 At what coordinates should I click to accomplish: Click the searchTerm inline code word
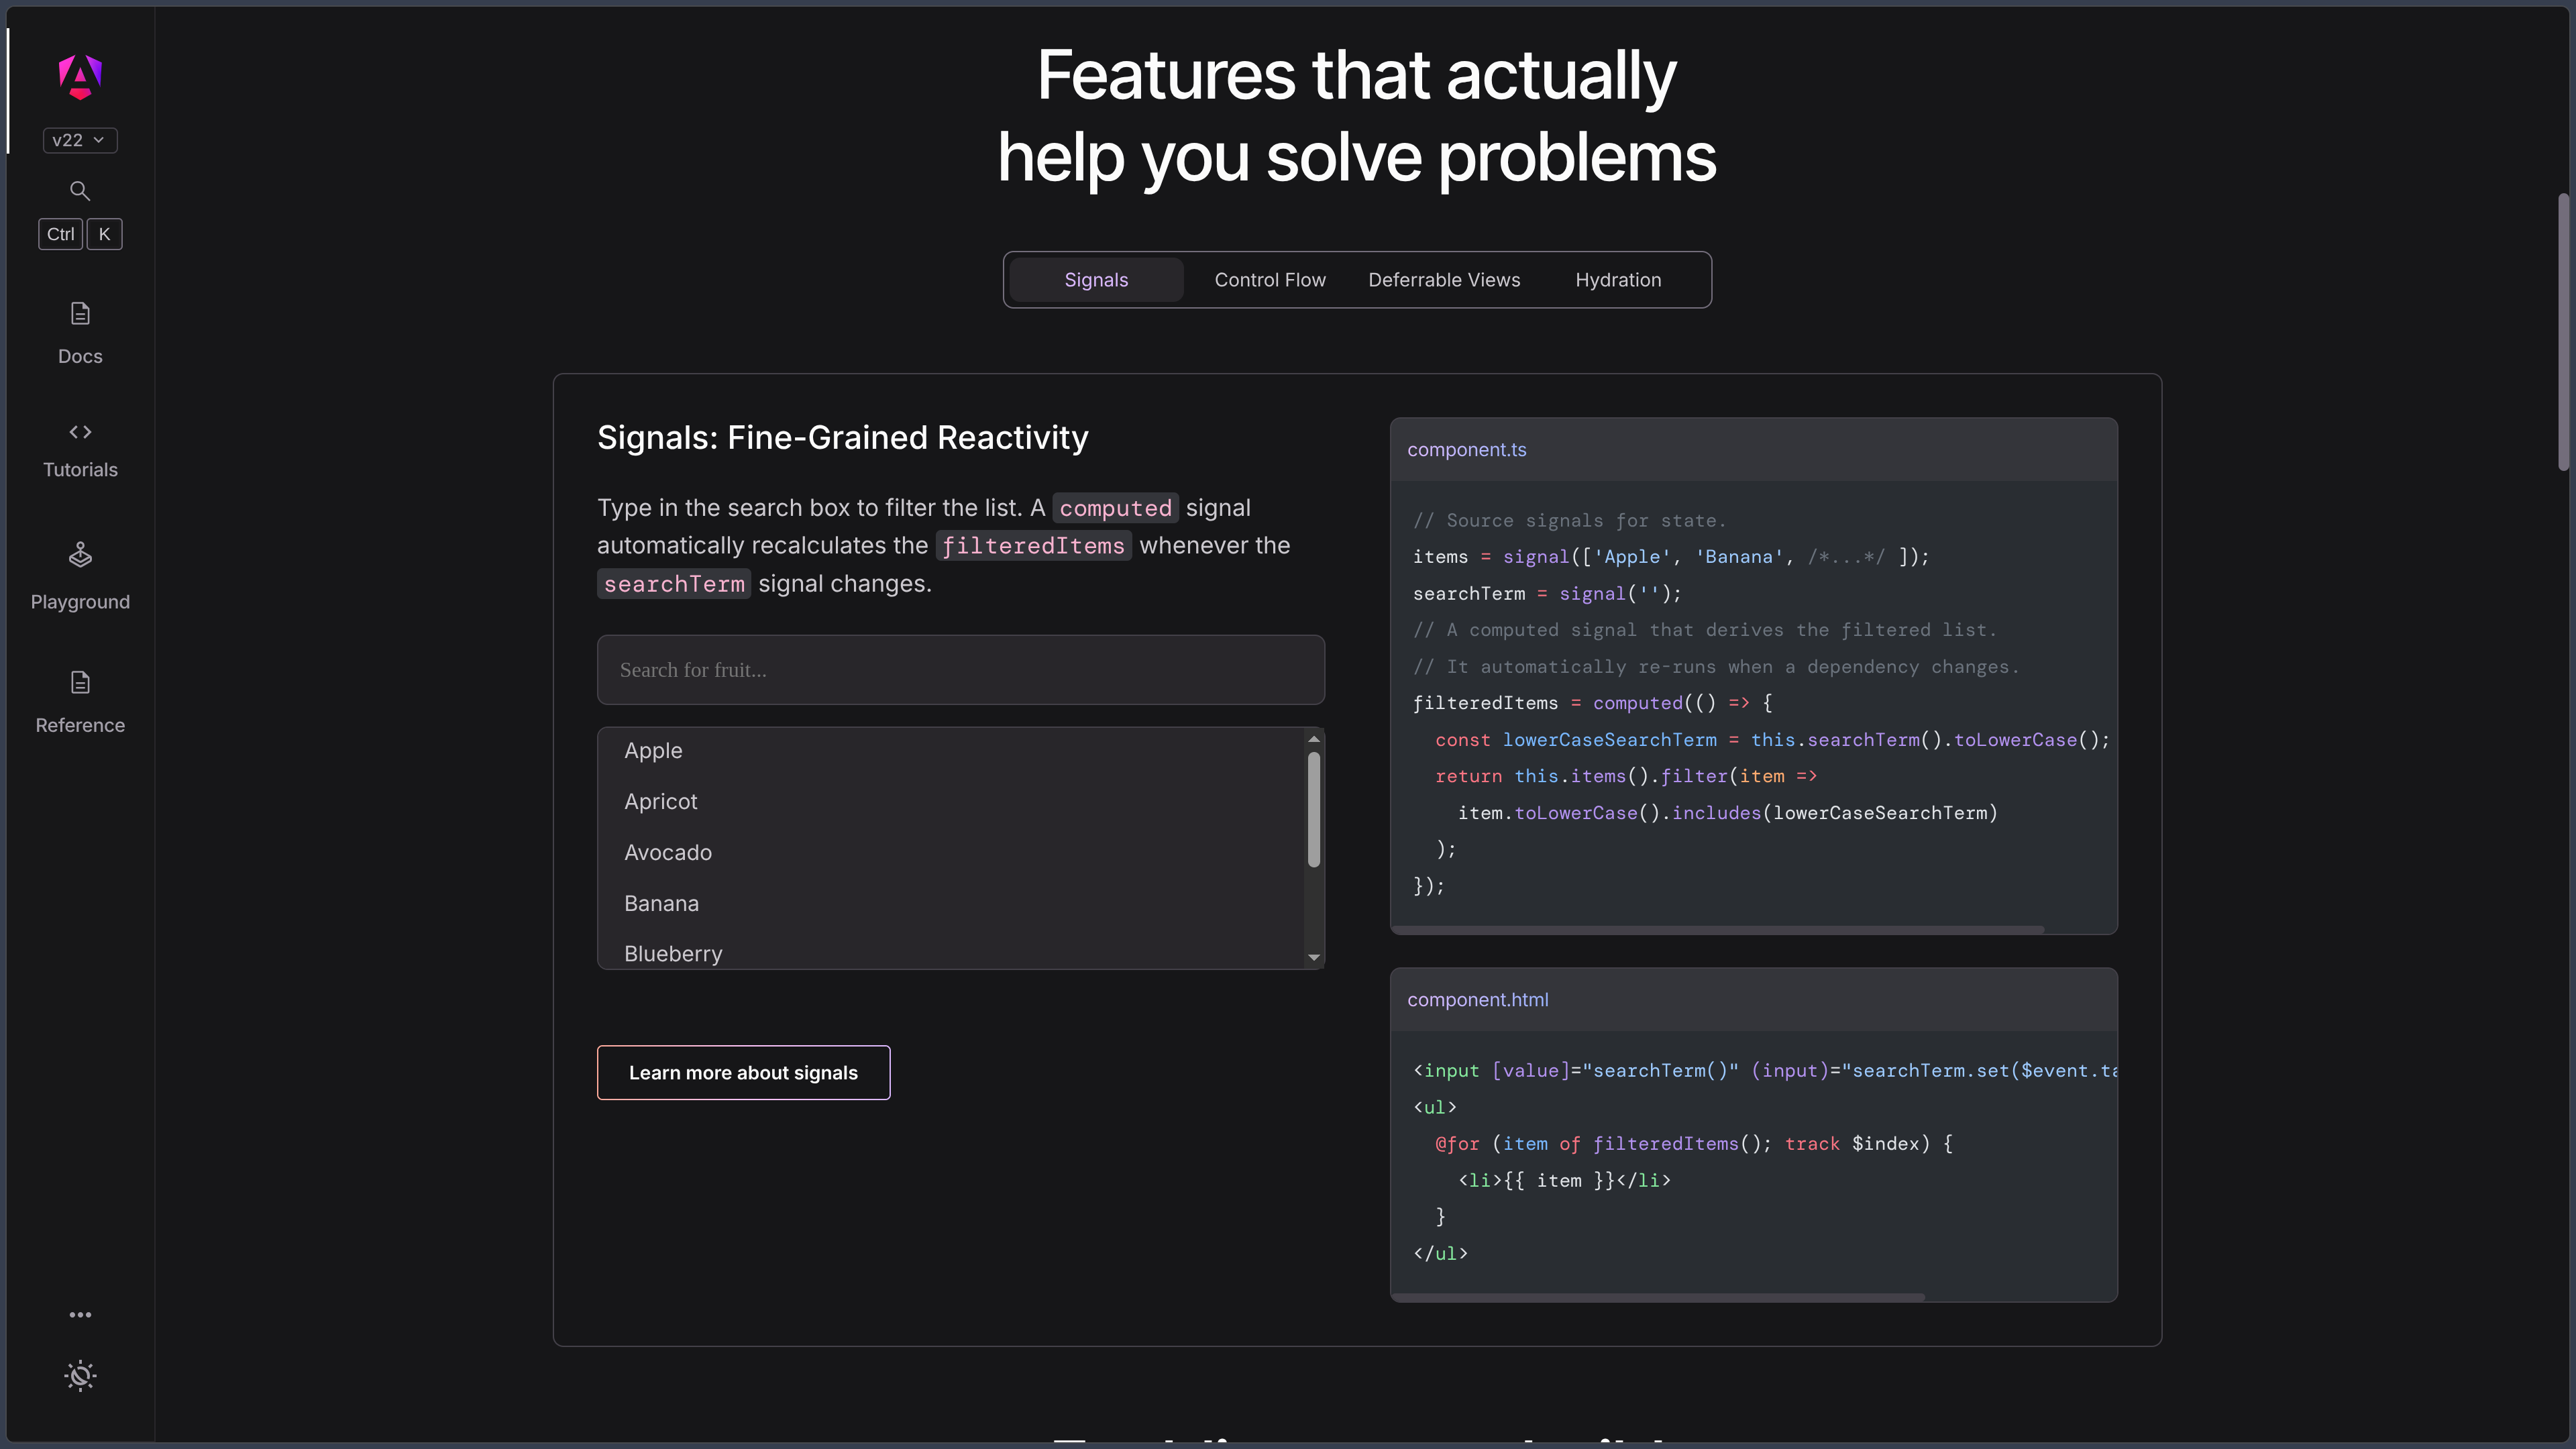(674, 584)
